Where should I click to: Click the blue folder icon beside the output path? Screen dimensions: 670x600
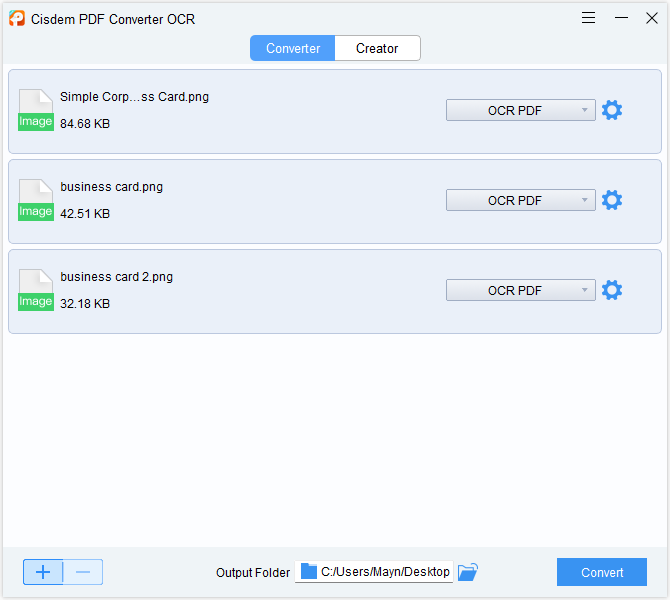click(309, 571)
